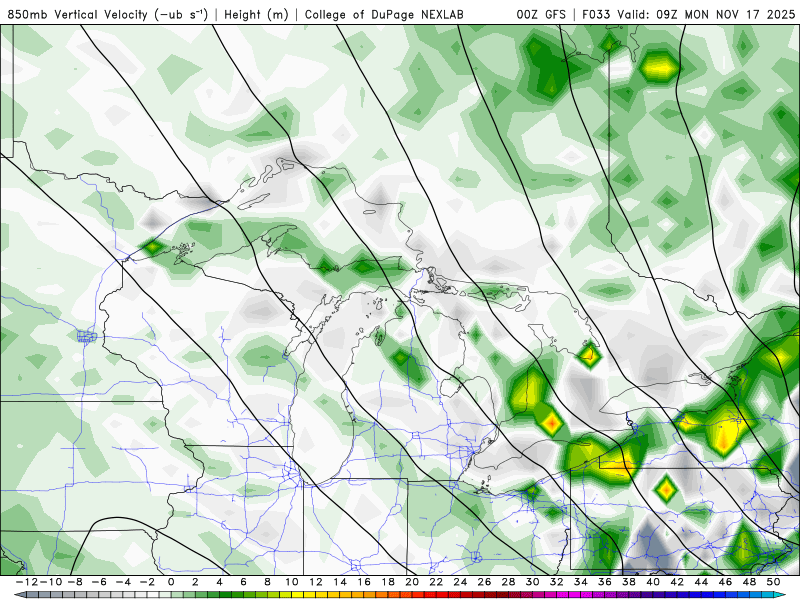The image size is (800, 600).
Task: Click the '36' colorbar scale label
Action: coord(605,582)
